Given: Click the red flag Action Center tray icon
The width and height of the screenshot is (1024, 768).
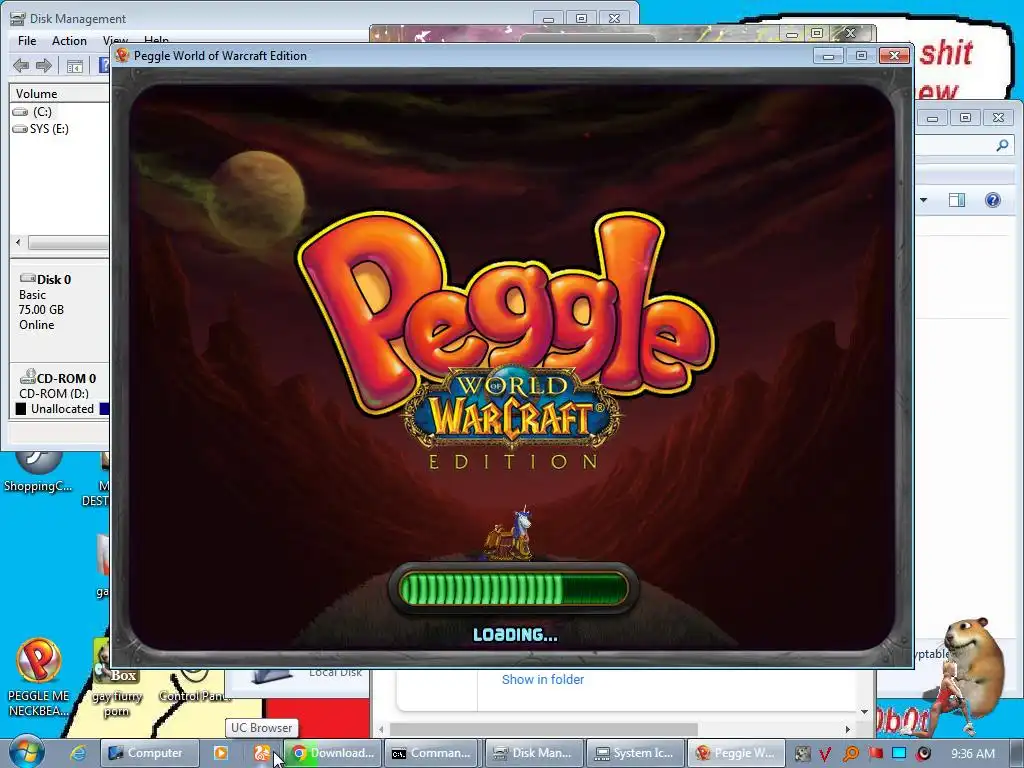Looking at the screenshot, I should (x=875, y=754).
